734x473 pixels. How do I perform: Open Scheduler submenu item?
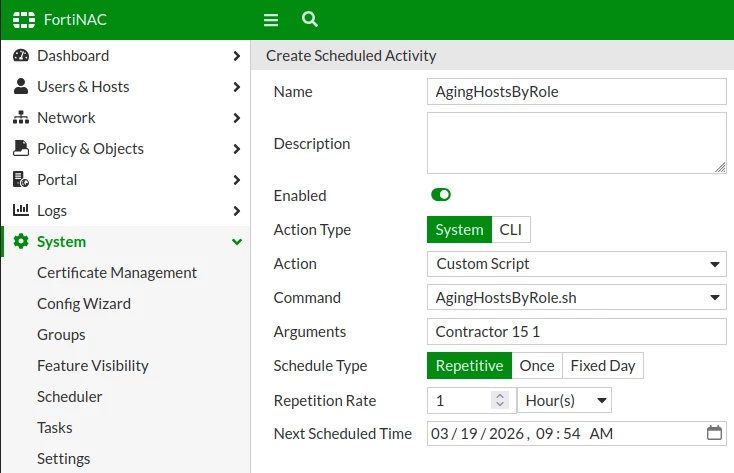[70, 396]
